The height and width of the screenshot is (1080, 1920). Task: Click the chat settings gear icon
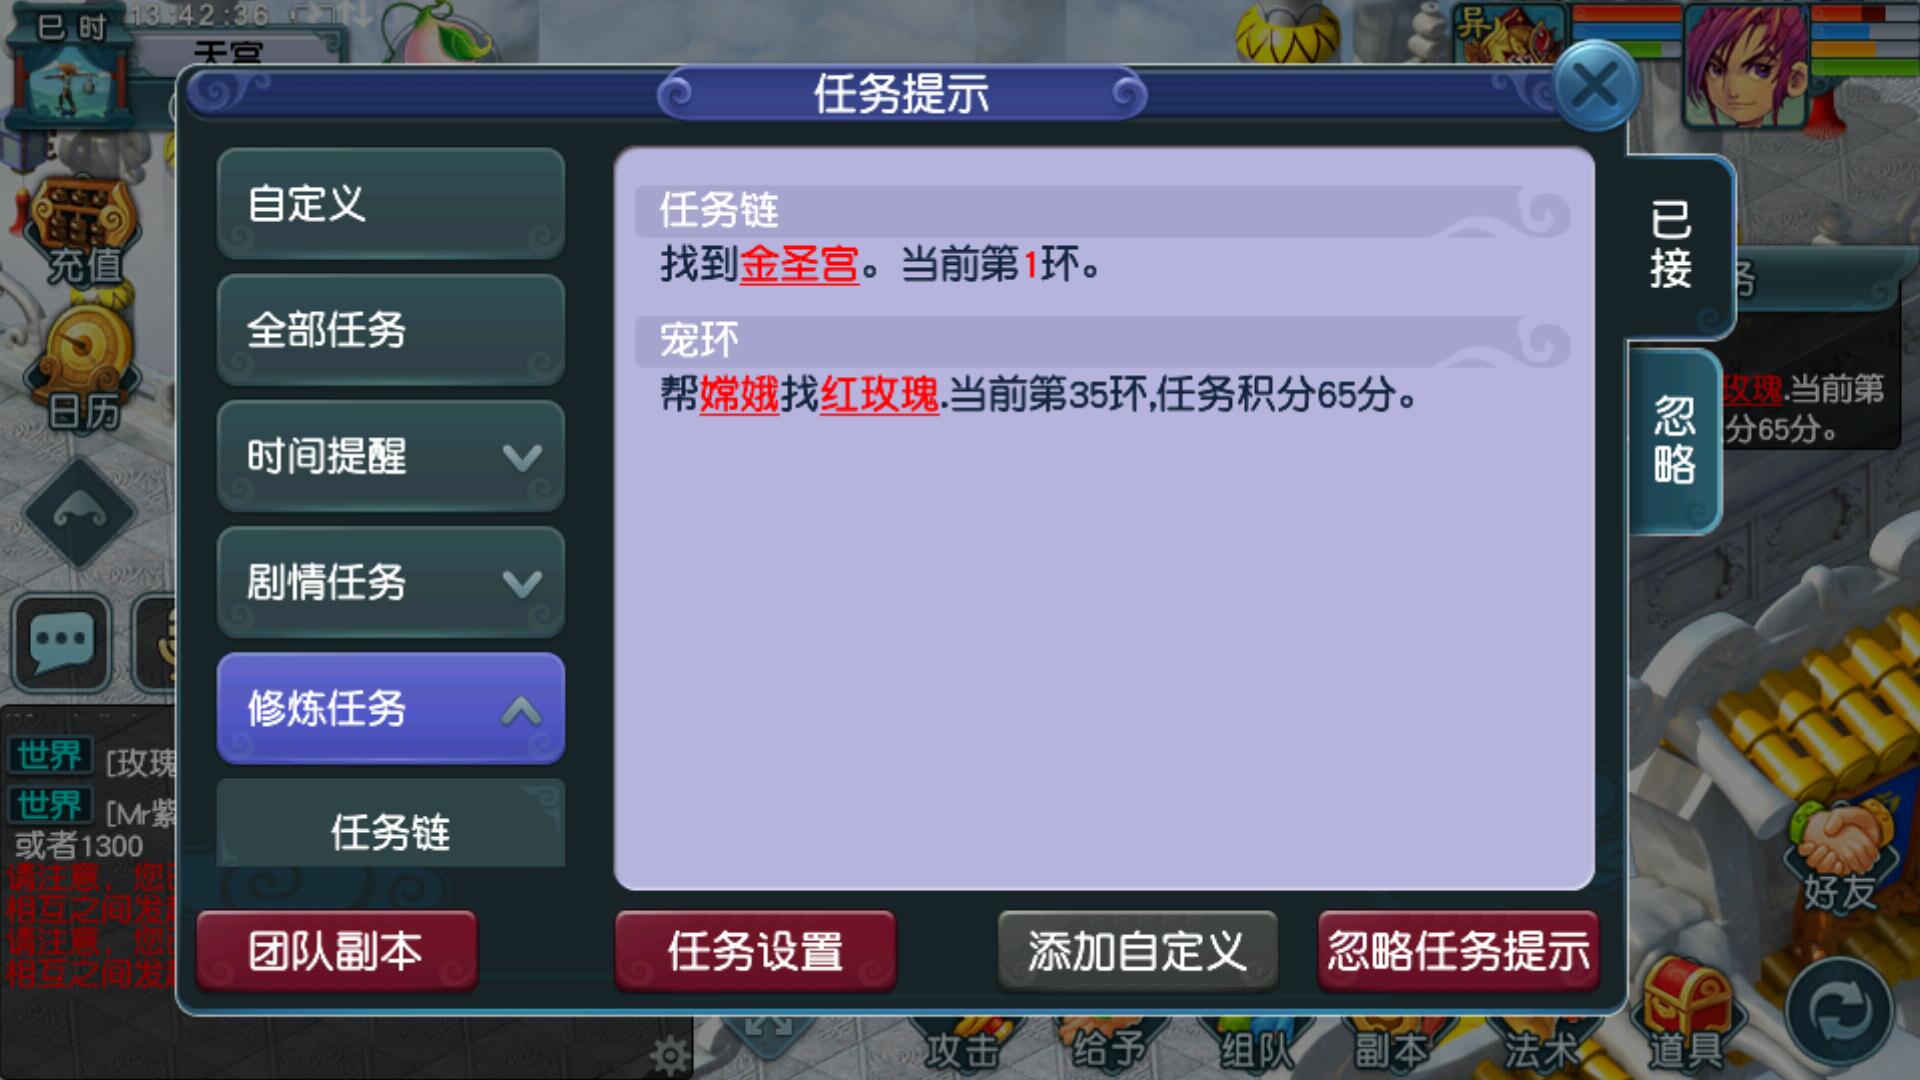coord(668,1054)
